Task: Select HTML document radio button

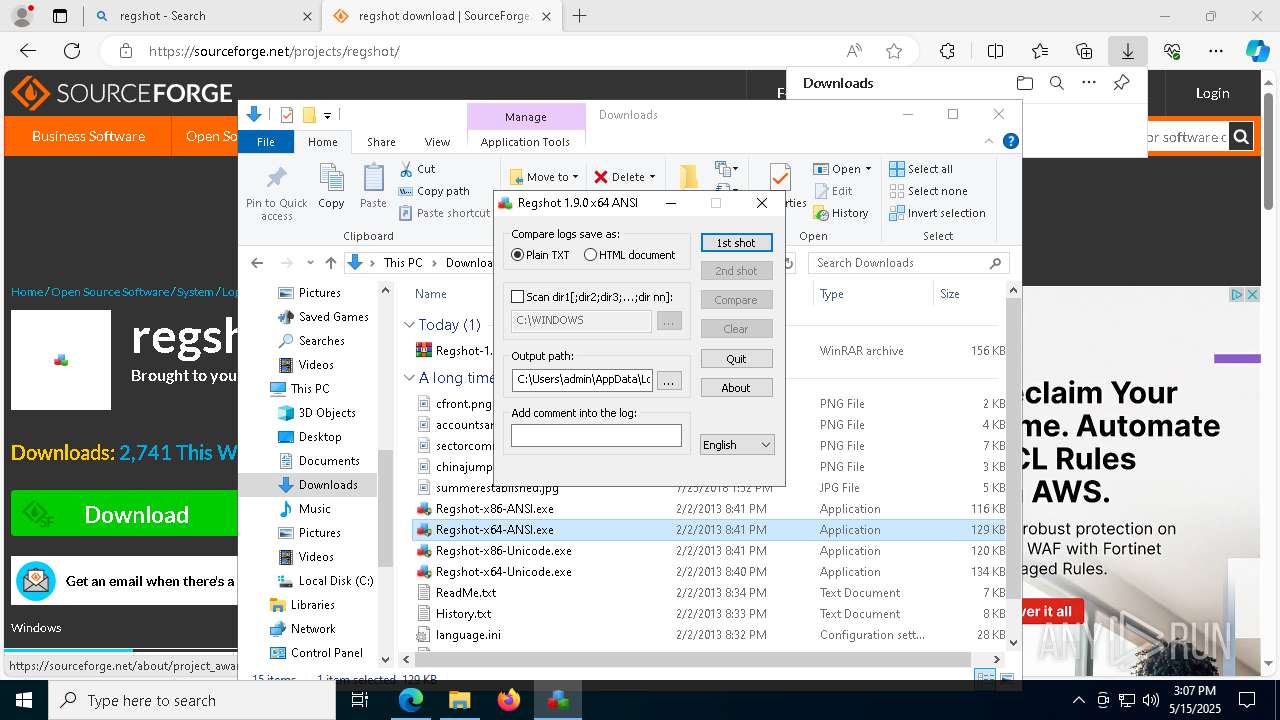Action: (591, 255)
